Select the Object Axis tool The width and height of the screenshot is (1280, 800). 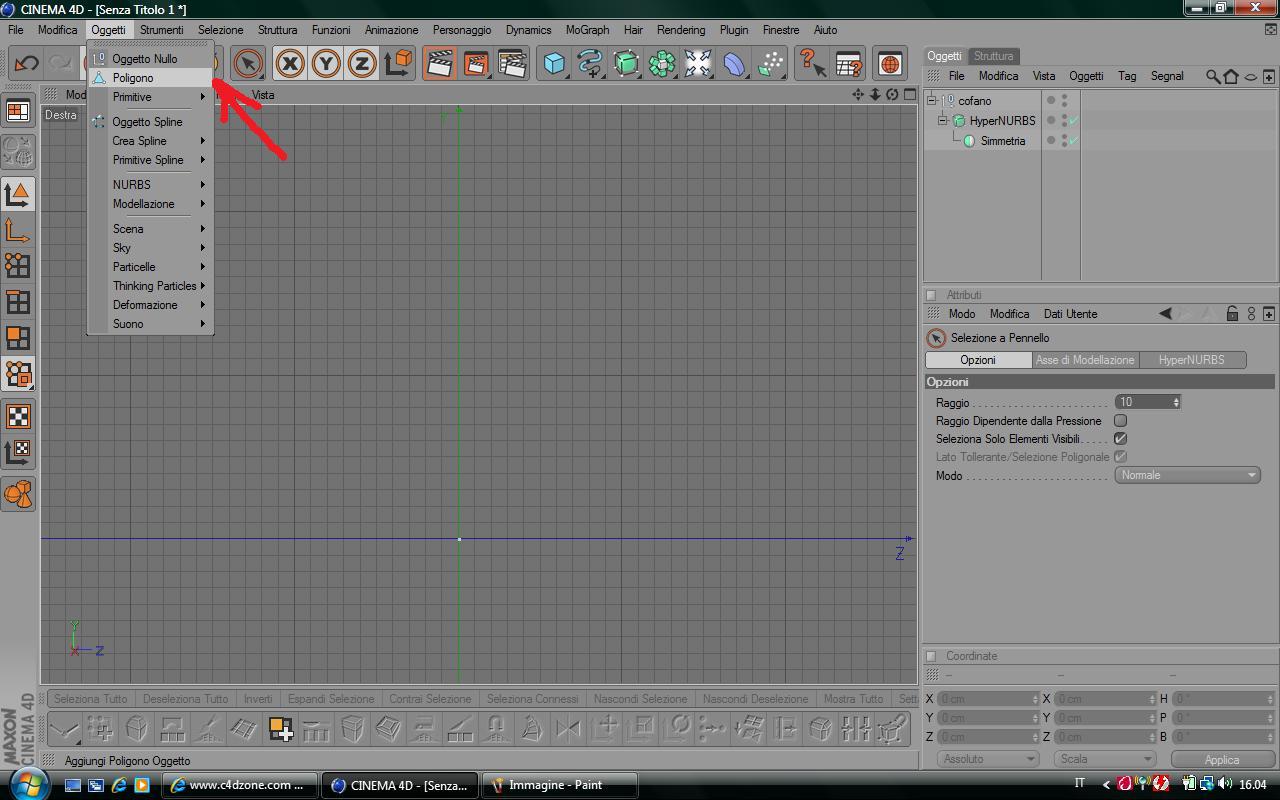(18, 230)
